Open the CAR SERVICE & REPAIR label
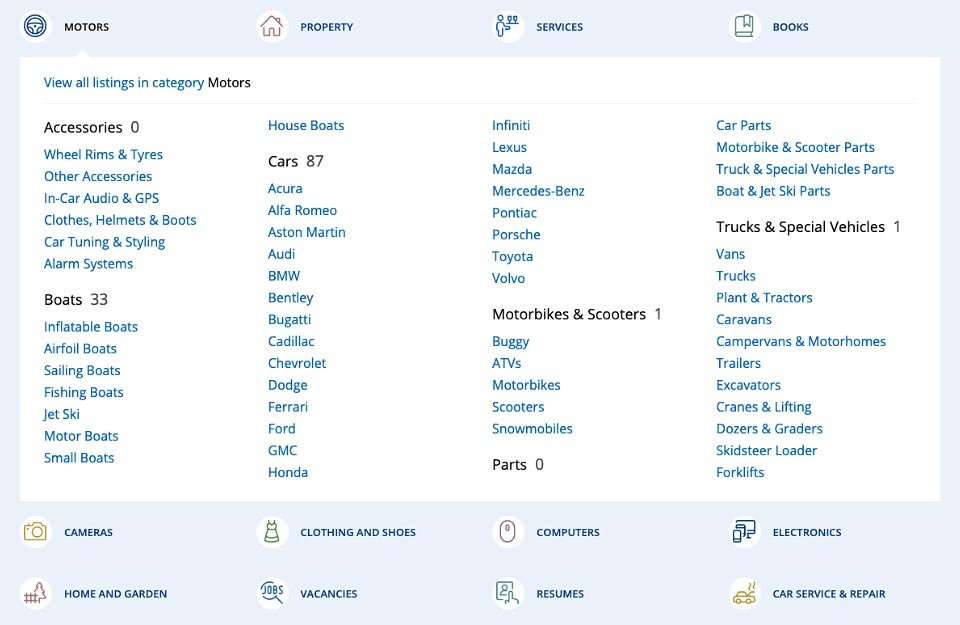Image resolution: width=960 pixels, height=625 pixels. tap(829, 593)
